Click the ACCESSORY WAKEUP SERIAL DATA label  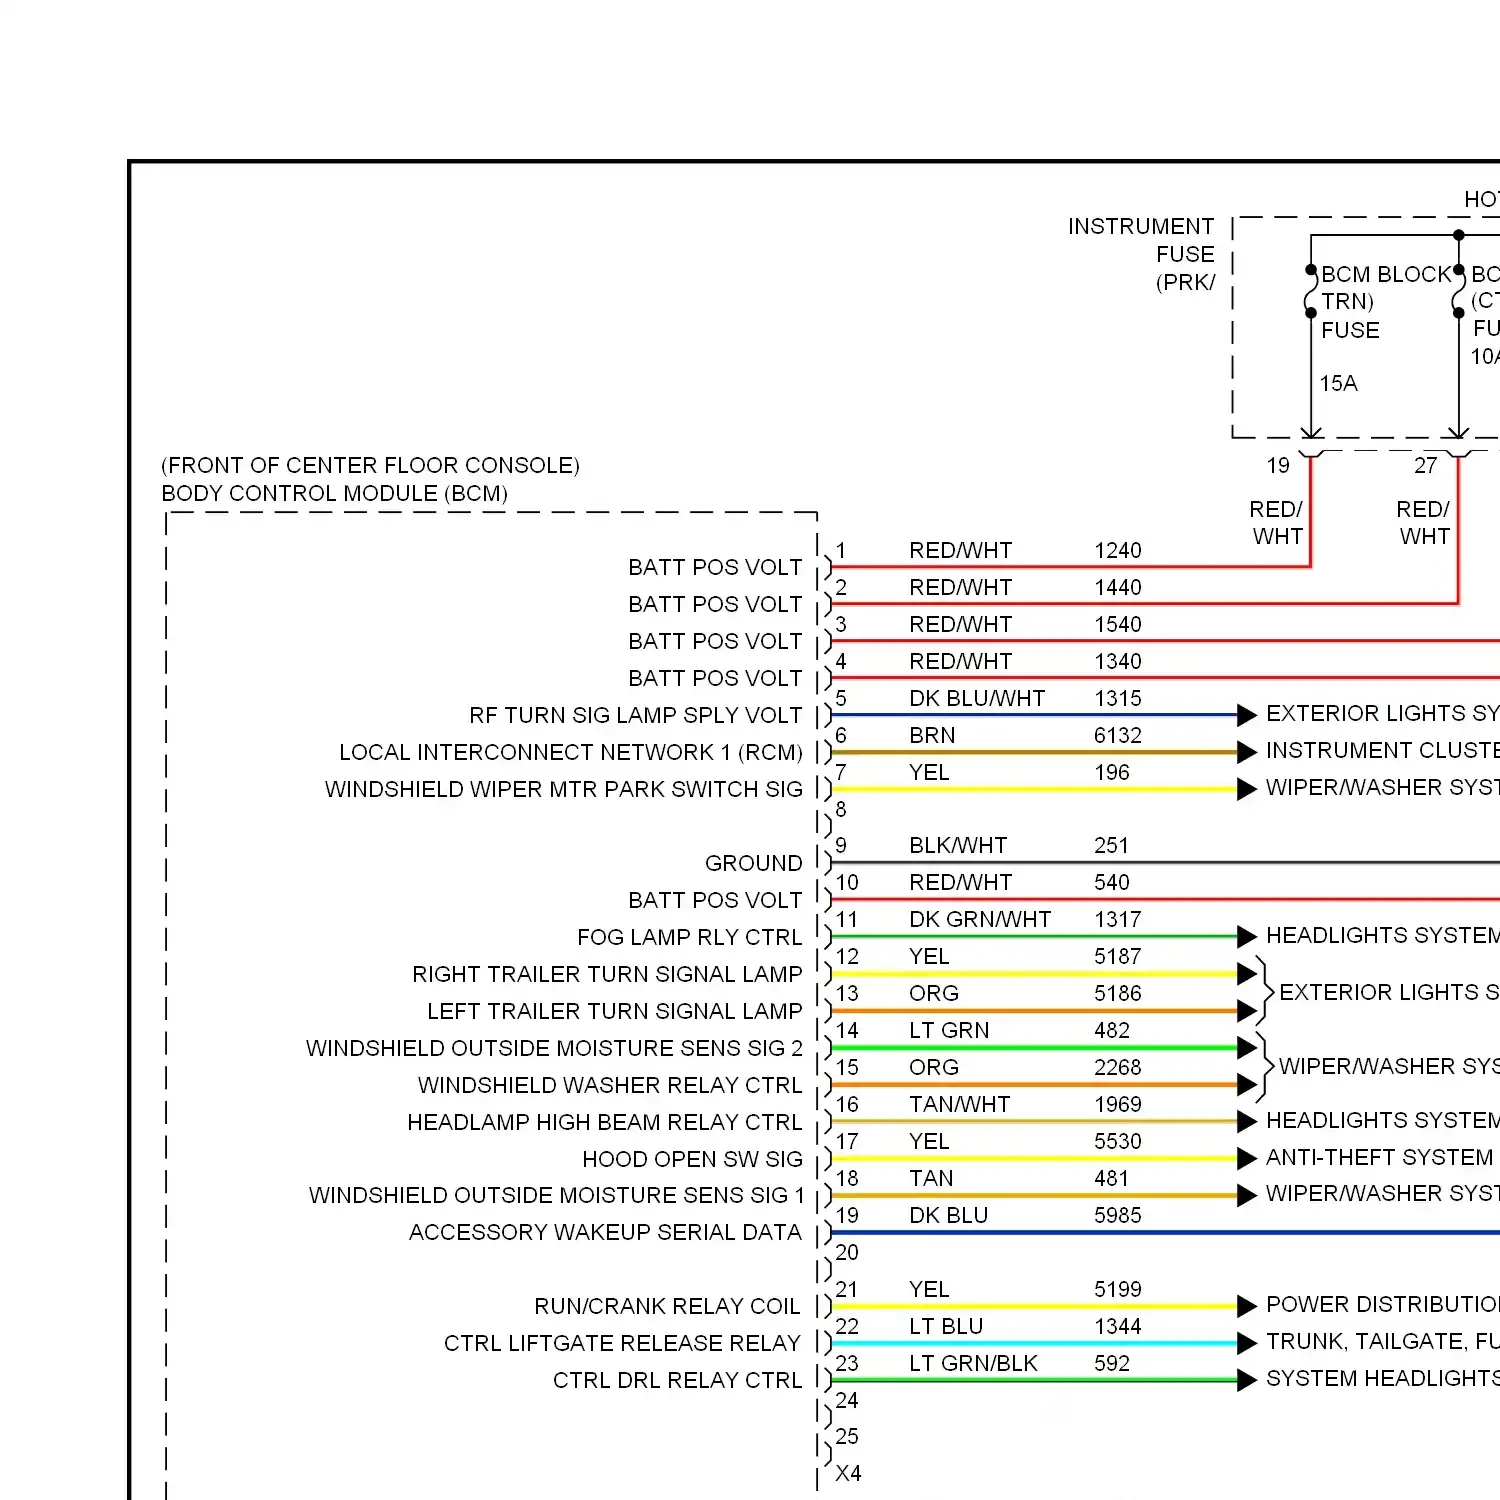(x=605, y=1232)
